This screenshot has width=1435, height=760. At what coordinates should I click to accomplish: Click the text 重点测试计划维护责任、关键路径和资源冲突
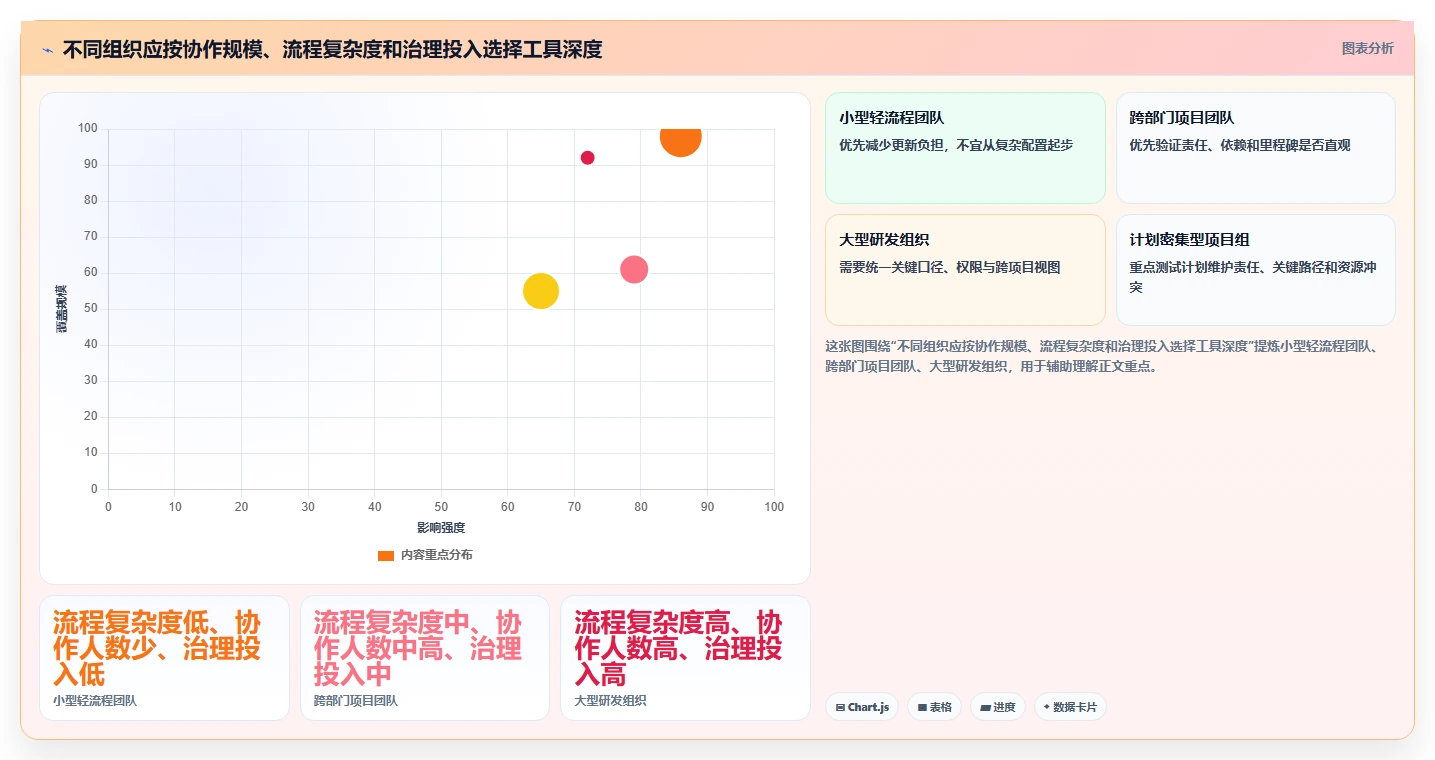pyautogui.click(x=1254, y=277)
